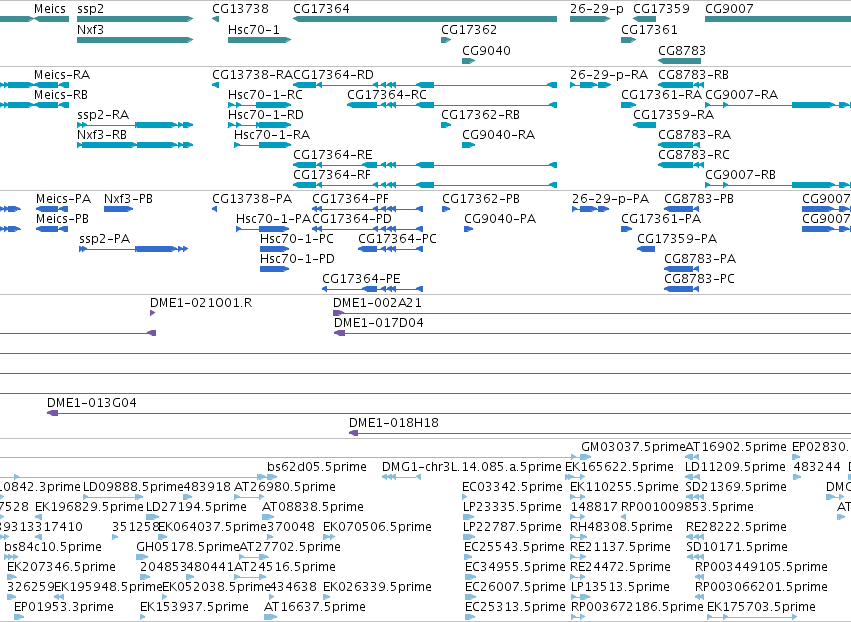The height and width of the screenshot is (622, 851).
Task: Select EST DMG1-chr3L.14.085.a.5prime
Action: click(472, 467)
